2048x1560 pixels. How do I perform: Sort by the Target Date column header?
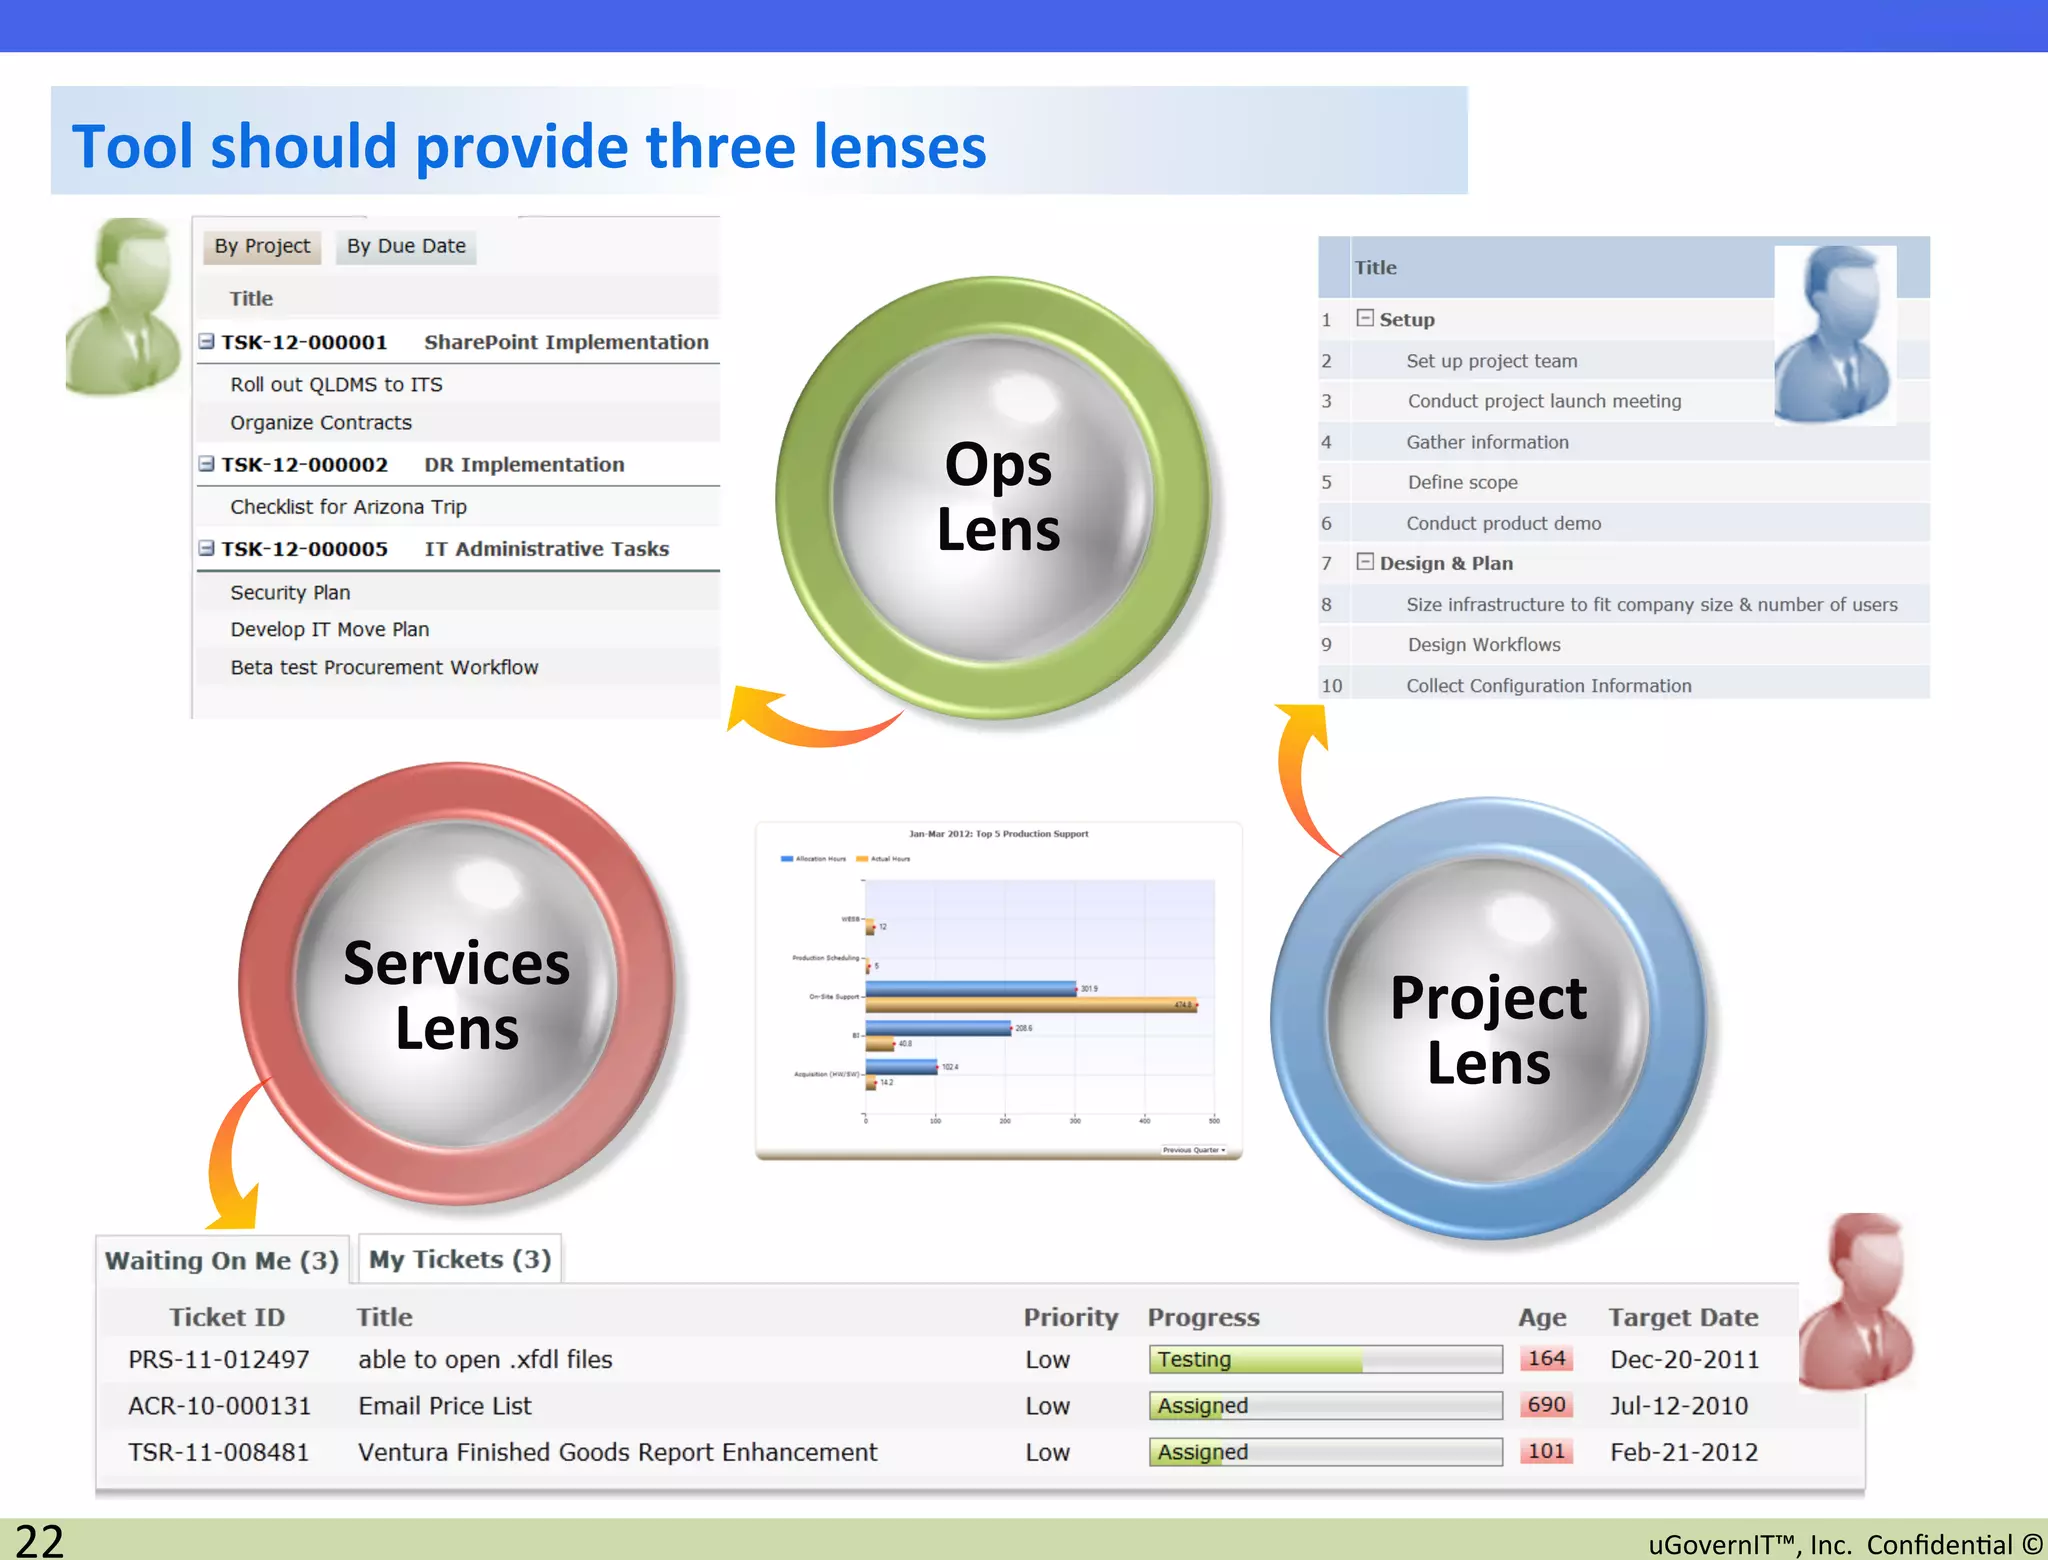(1683, 1317)
